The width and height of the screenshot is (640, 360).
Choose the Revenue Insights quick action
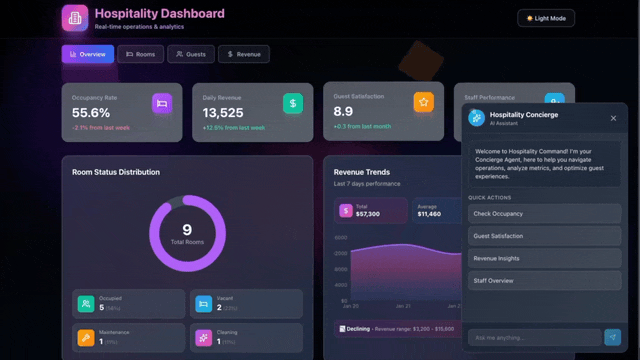[544, 258]
